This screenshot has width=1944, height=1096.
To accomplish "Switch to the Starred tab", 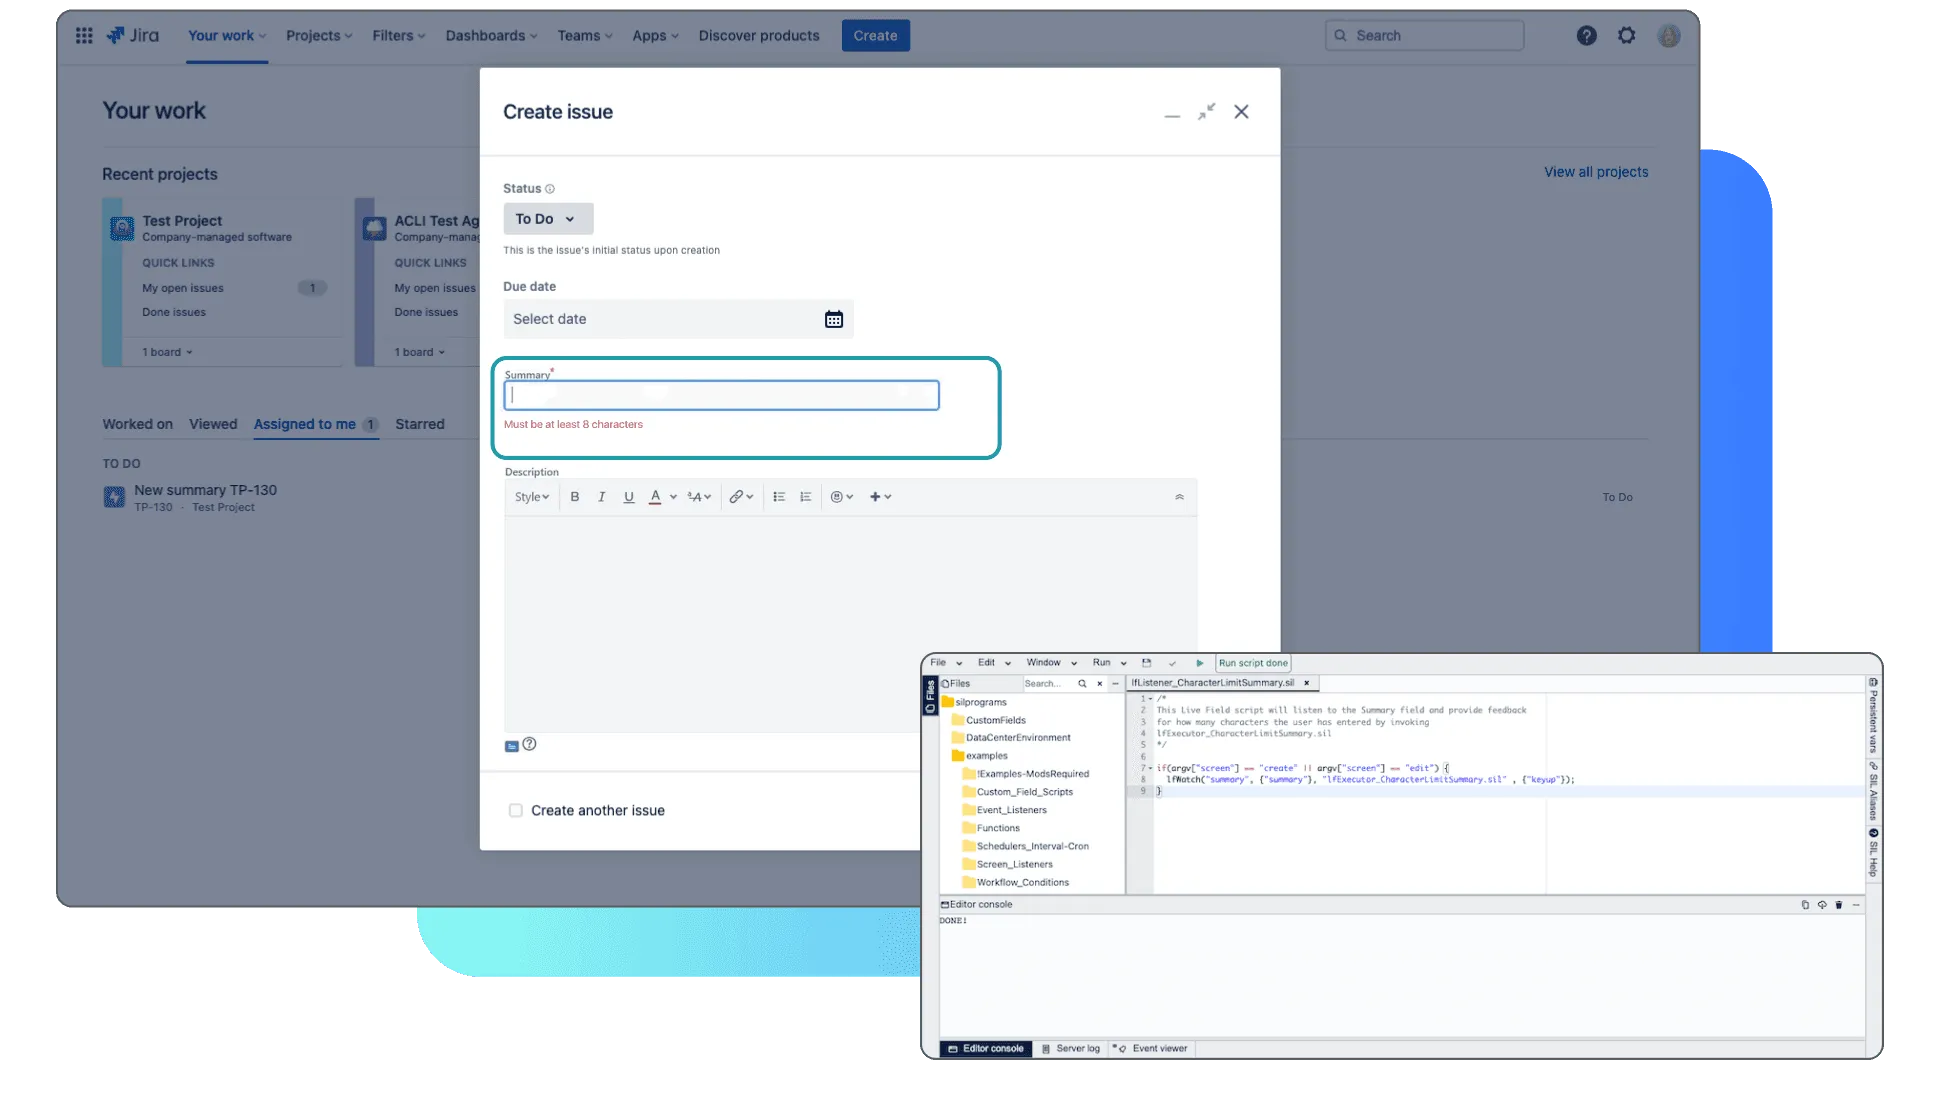I will point(419,424).
